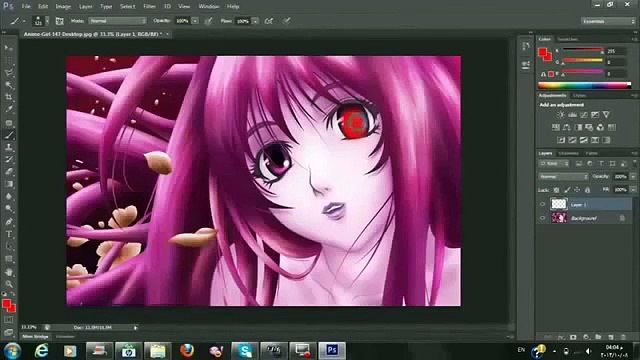This screenshot has width=640, height=360.
Task: Open Internet Explorer from the taskbar
Action: 41,351
